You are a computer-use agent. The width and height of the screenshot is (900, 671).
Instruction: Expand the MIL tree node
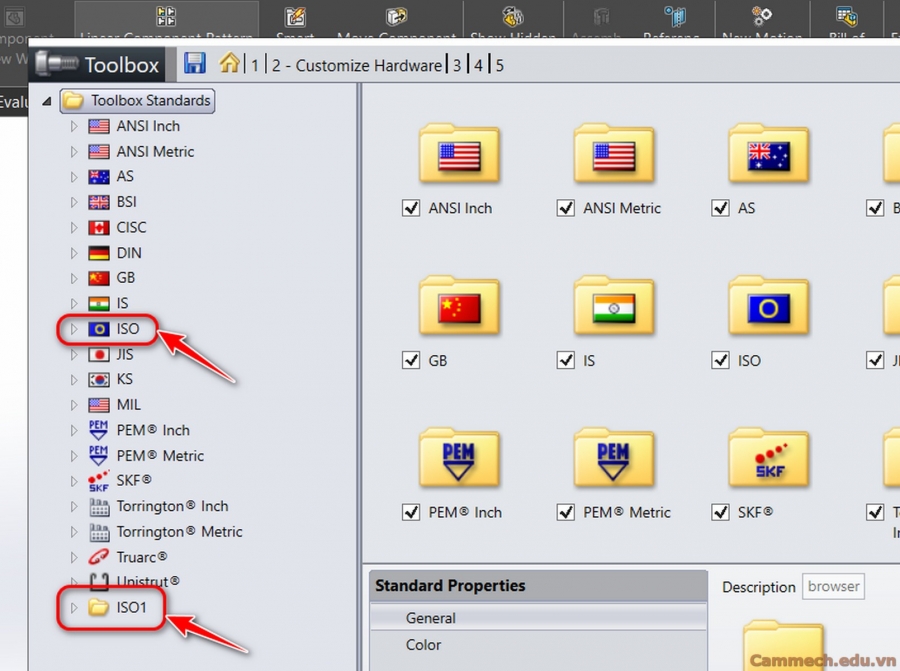(74, 405)
